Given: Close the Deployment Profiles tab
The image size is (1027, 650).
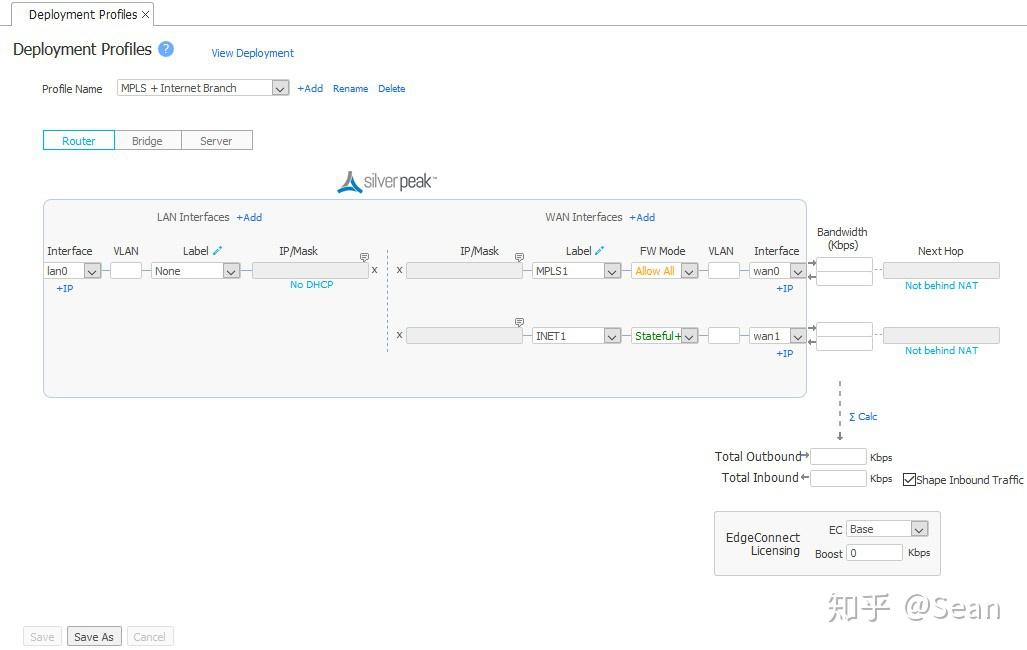Looking at the screenshot, I should point(146,15).
